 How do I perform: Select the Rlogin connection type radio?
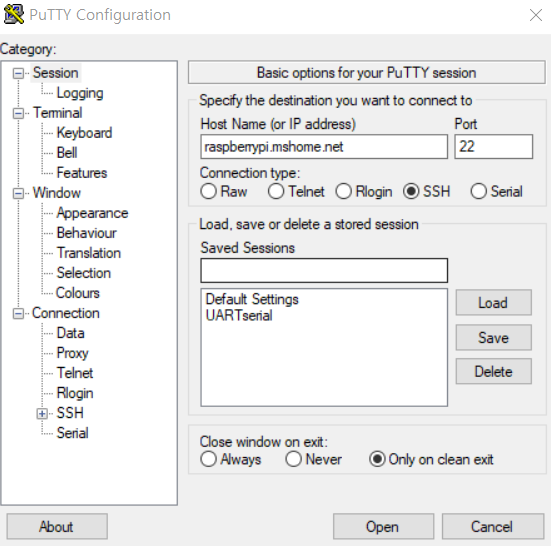tap(343, 191)
